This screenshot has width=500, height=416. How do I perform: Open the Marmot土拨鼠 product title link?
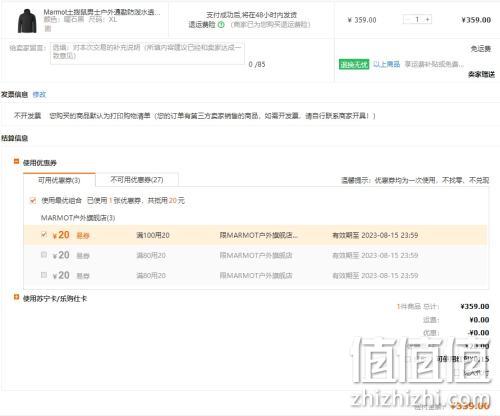[102, 12]
